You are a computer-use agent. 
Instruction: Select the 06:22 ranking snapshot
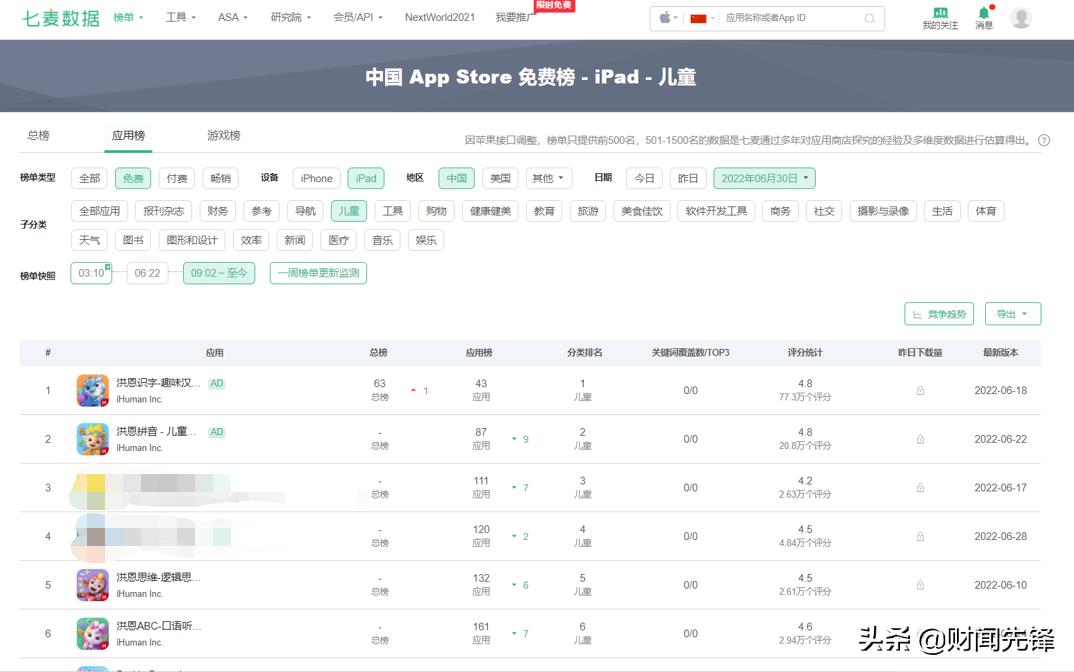pyautogui.click(x=148, y=272)
